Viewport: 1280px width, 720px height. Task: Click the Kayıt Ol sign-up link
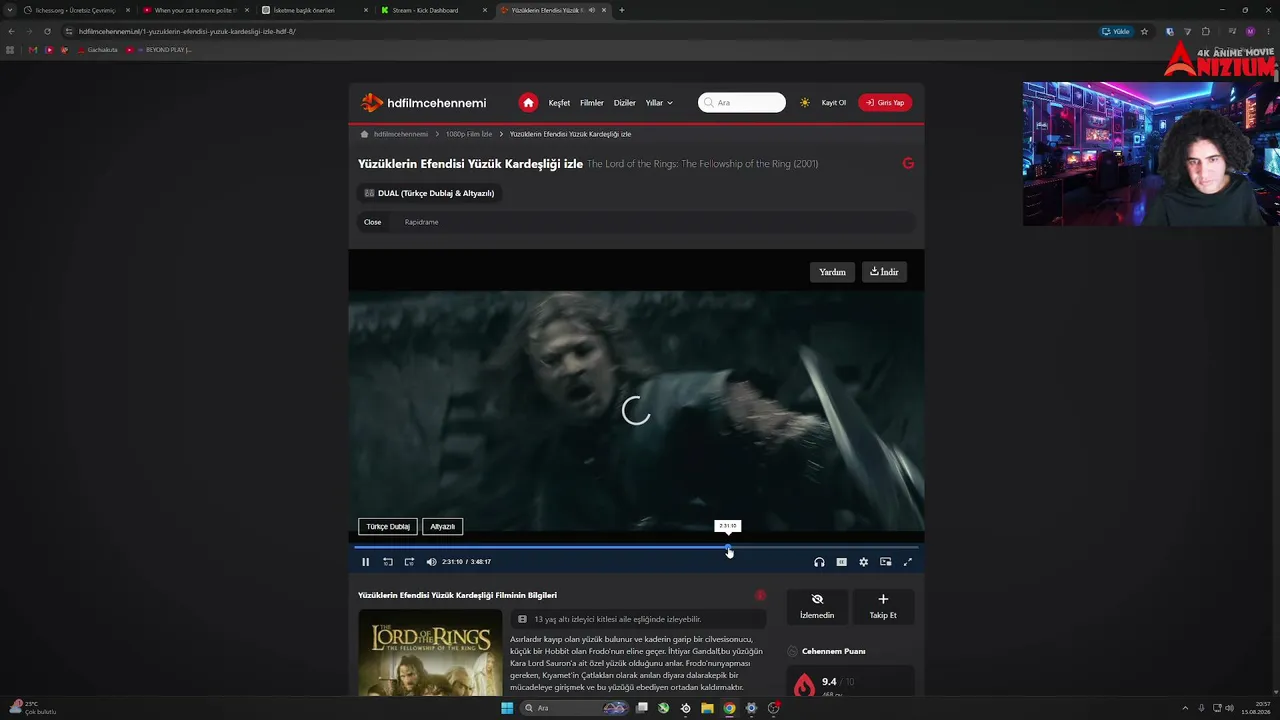[834, 102]
